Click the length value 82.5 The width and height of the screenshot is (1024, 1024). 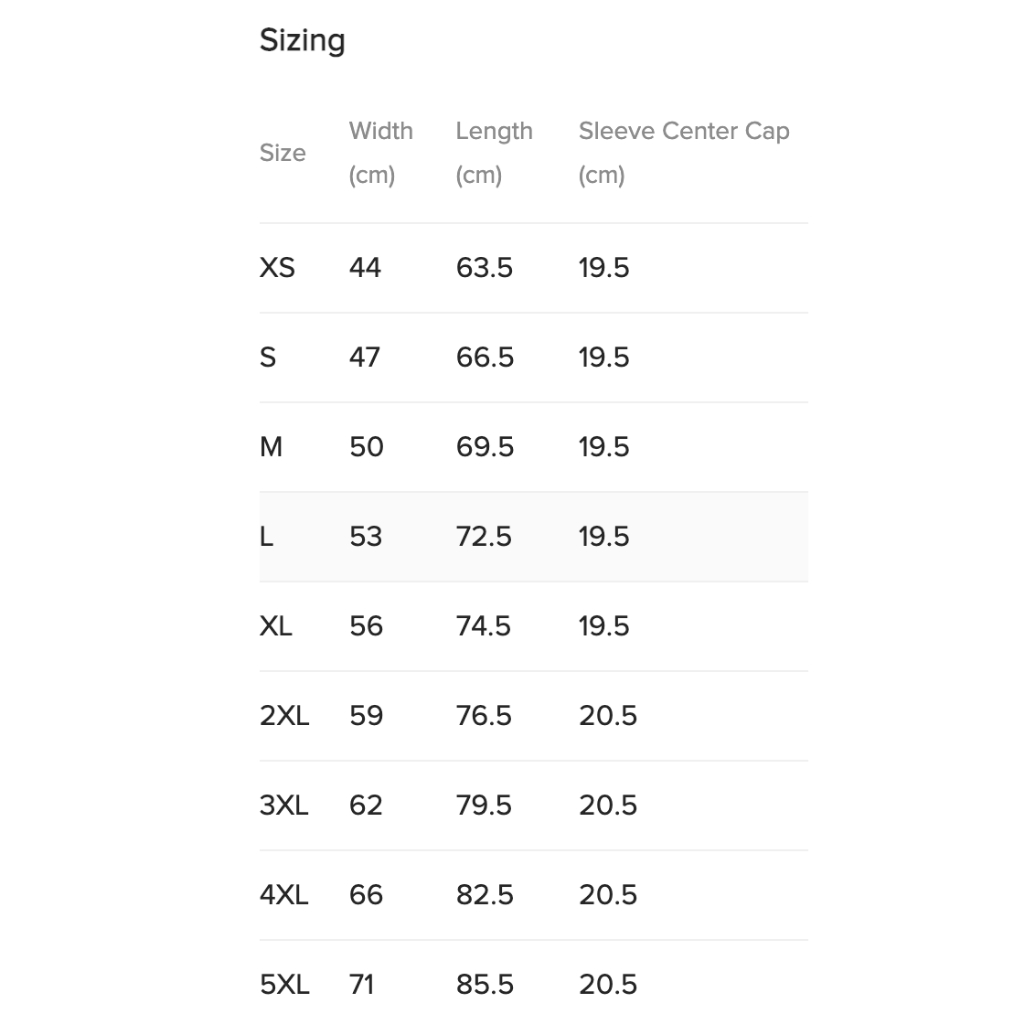click(485, 895)
